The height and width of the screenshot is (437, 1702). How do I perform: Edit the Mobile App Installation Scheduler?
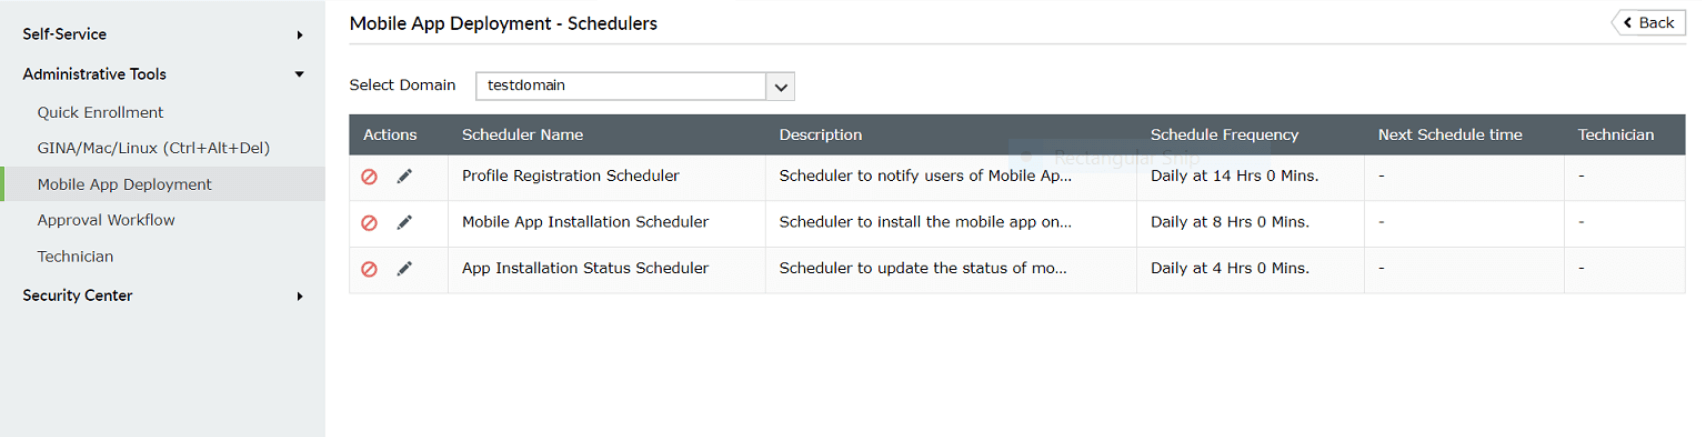(404, 222)
